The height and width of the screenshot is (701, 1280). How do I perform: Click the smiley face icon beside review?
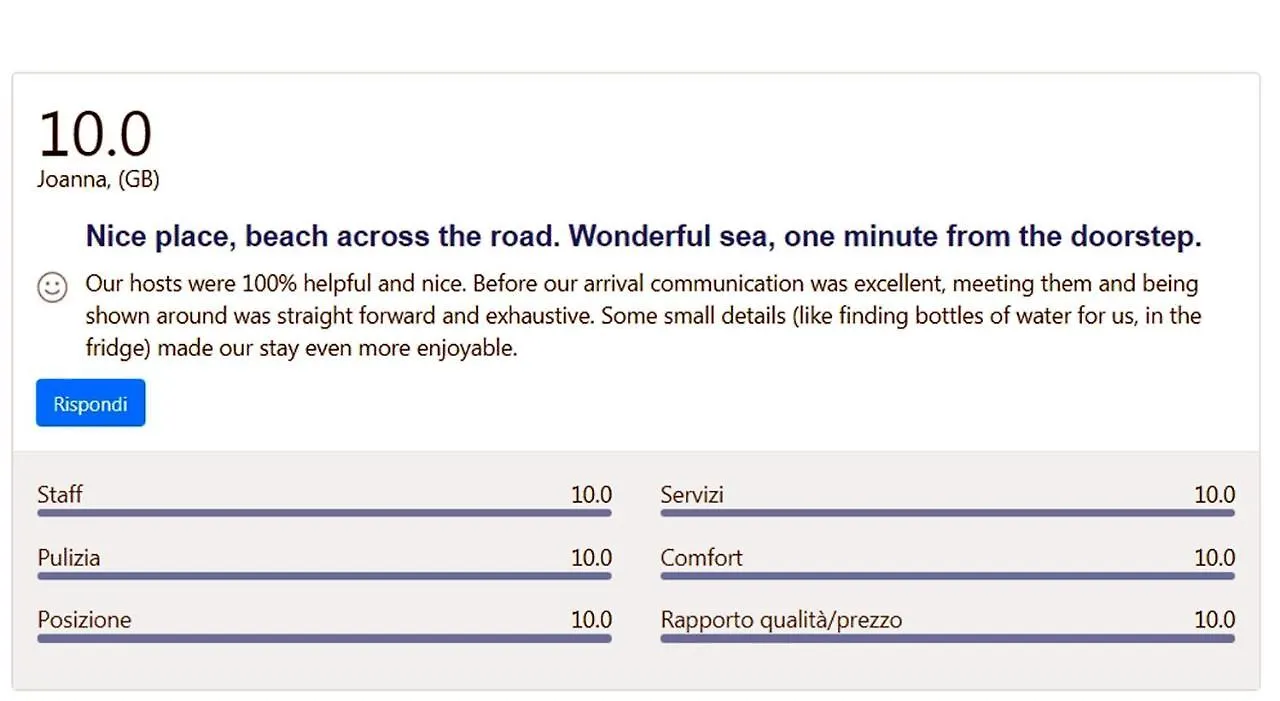pos(52,288)
